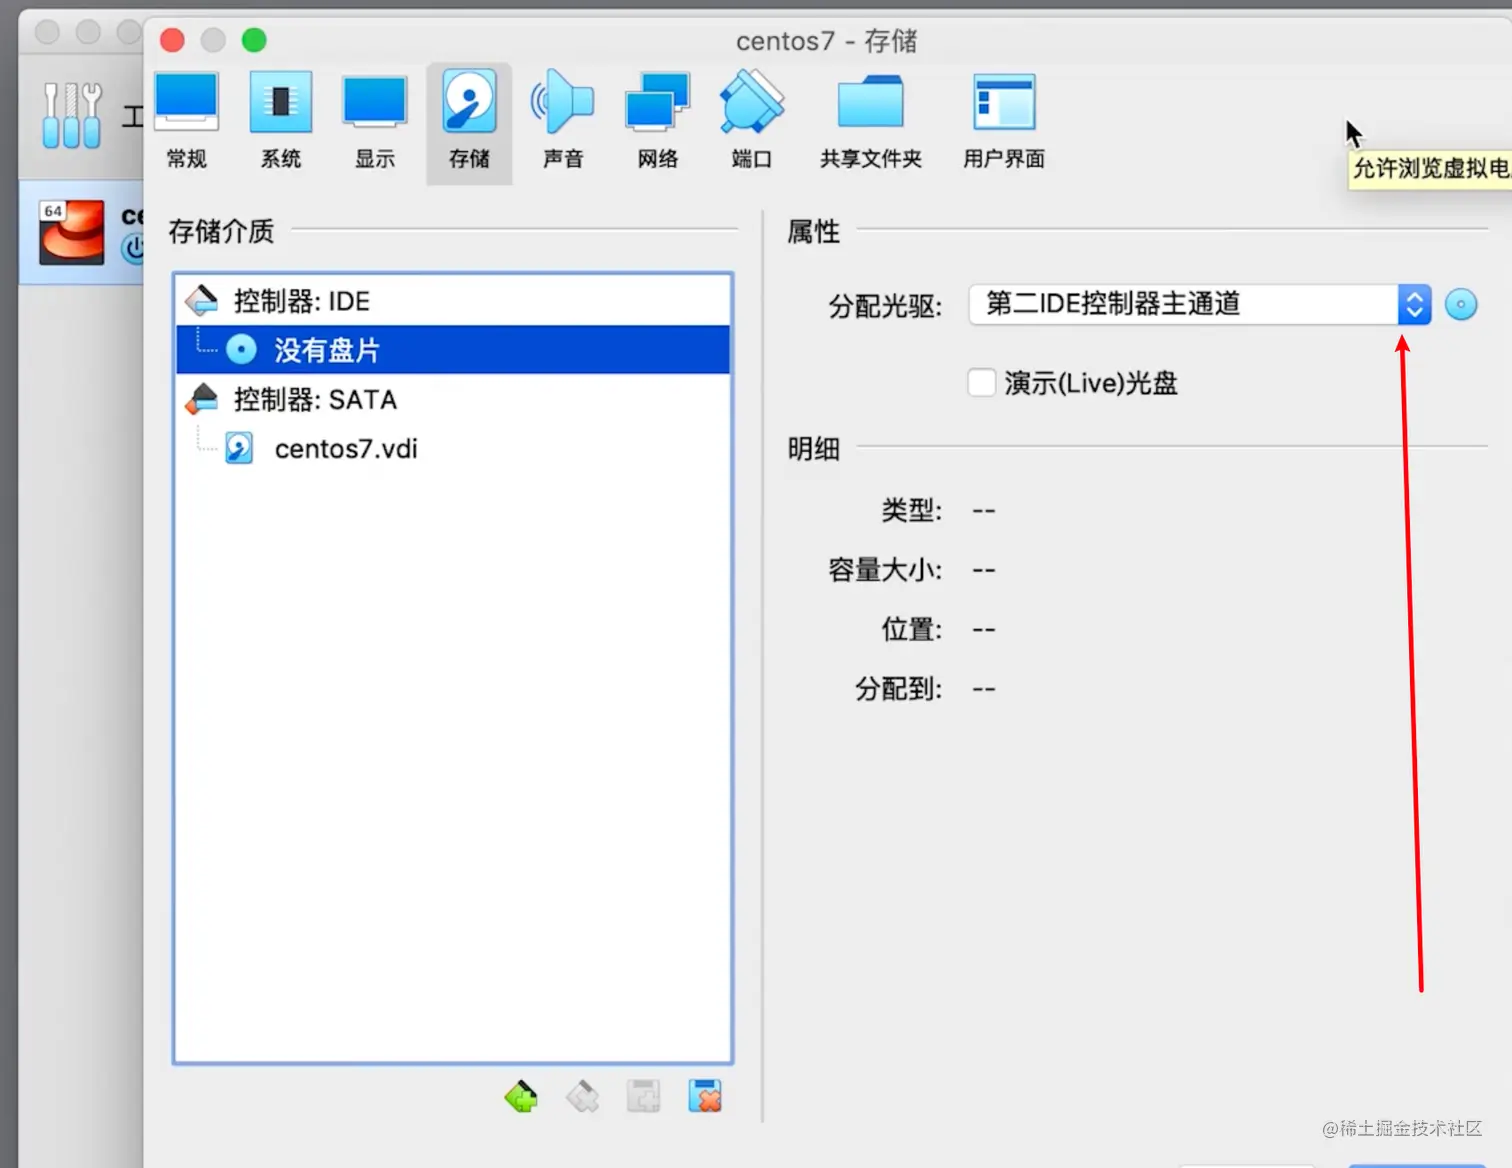
Task: Select the CentOS VM in background manager list
Action: [82, 232]
